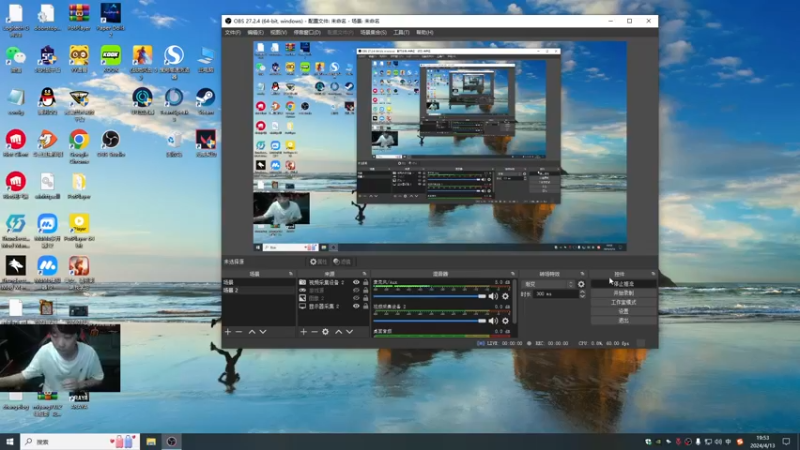The width and height of the screenshot is (800, 450).
Task: Open scene transition properties gear icon
Action: pyautogui.click(x=581, y=284)
